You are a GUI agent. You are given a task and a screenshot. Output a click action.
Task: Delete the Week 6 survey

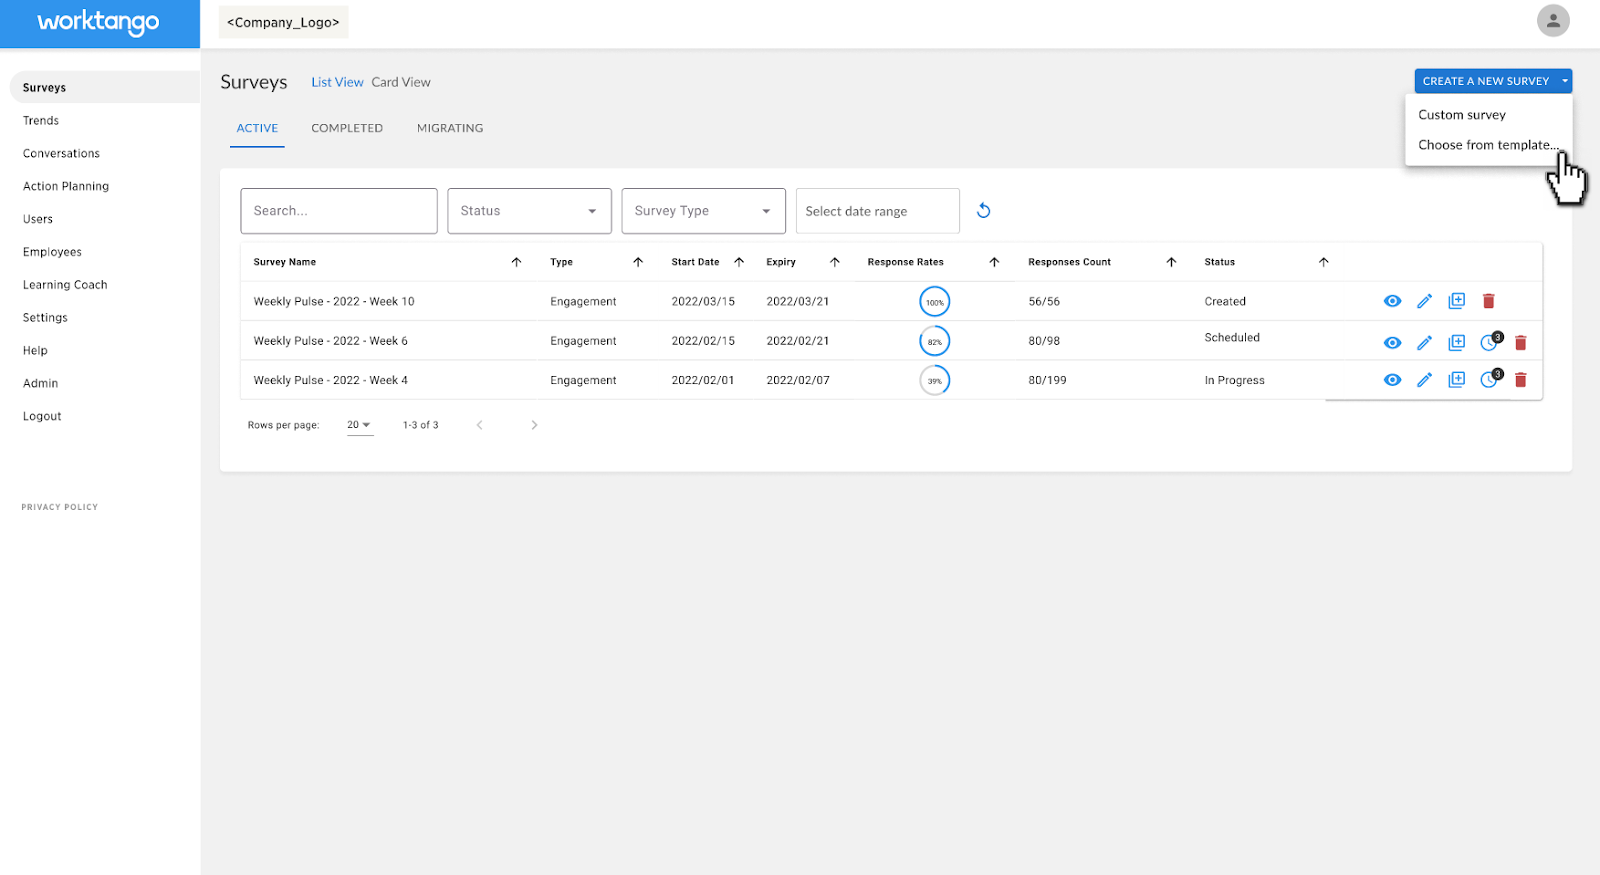coord(1520,343)
